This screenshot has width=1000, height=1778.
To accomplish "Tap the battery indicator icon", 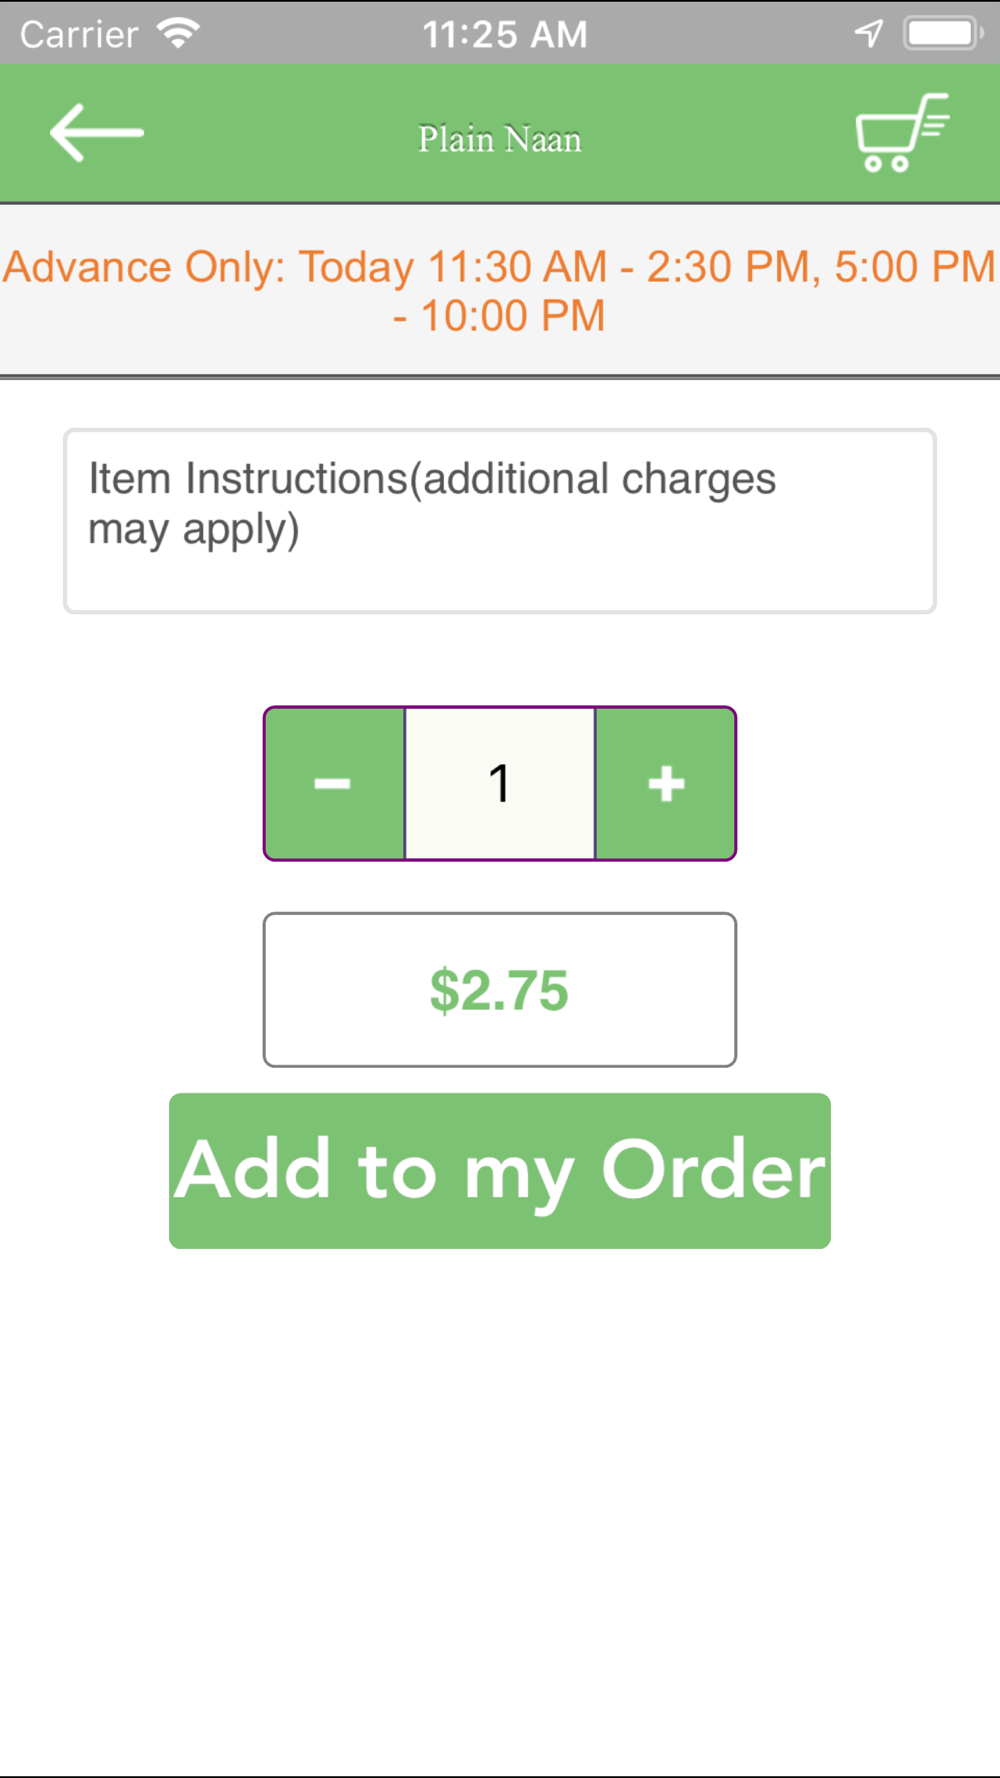I will (942, 34).
